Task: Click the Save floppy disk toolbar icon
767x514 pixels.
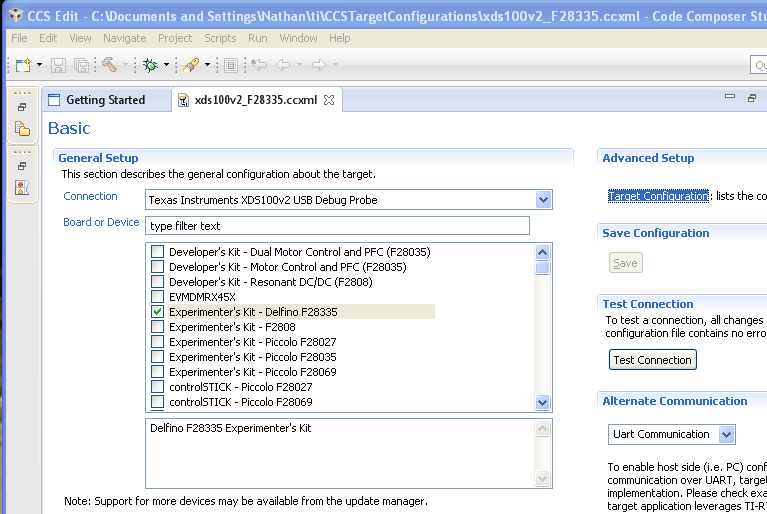Action: [x=58, y=65]
